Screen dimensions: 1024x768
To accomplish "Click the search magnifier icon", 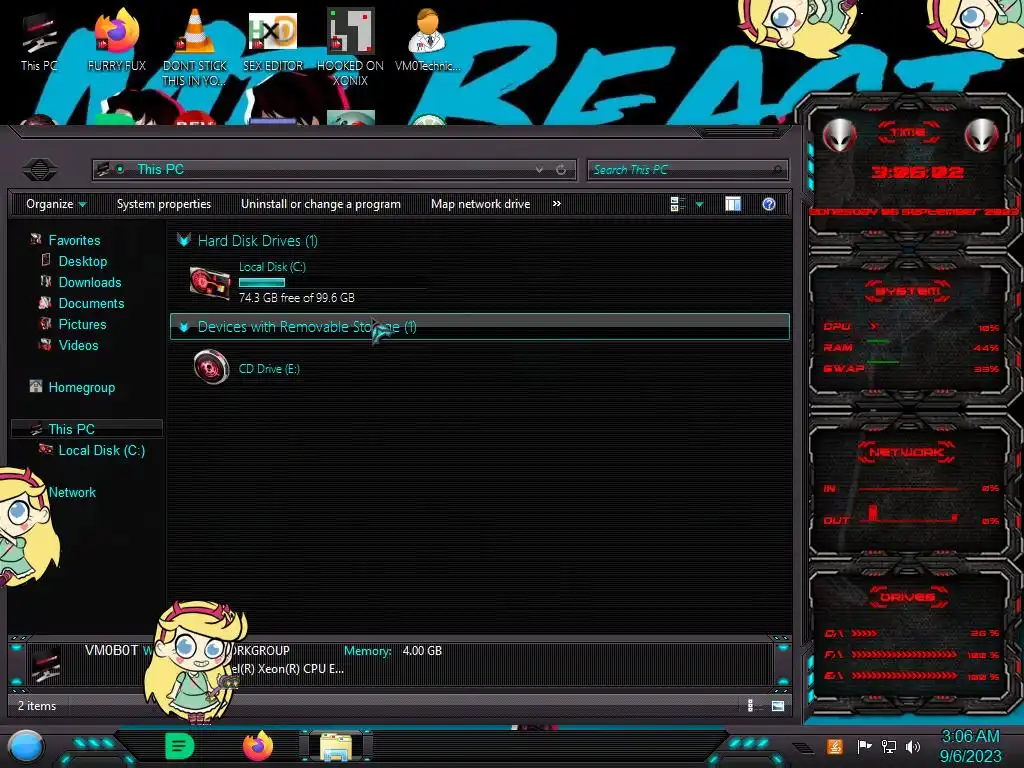I will coord(777,170).
